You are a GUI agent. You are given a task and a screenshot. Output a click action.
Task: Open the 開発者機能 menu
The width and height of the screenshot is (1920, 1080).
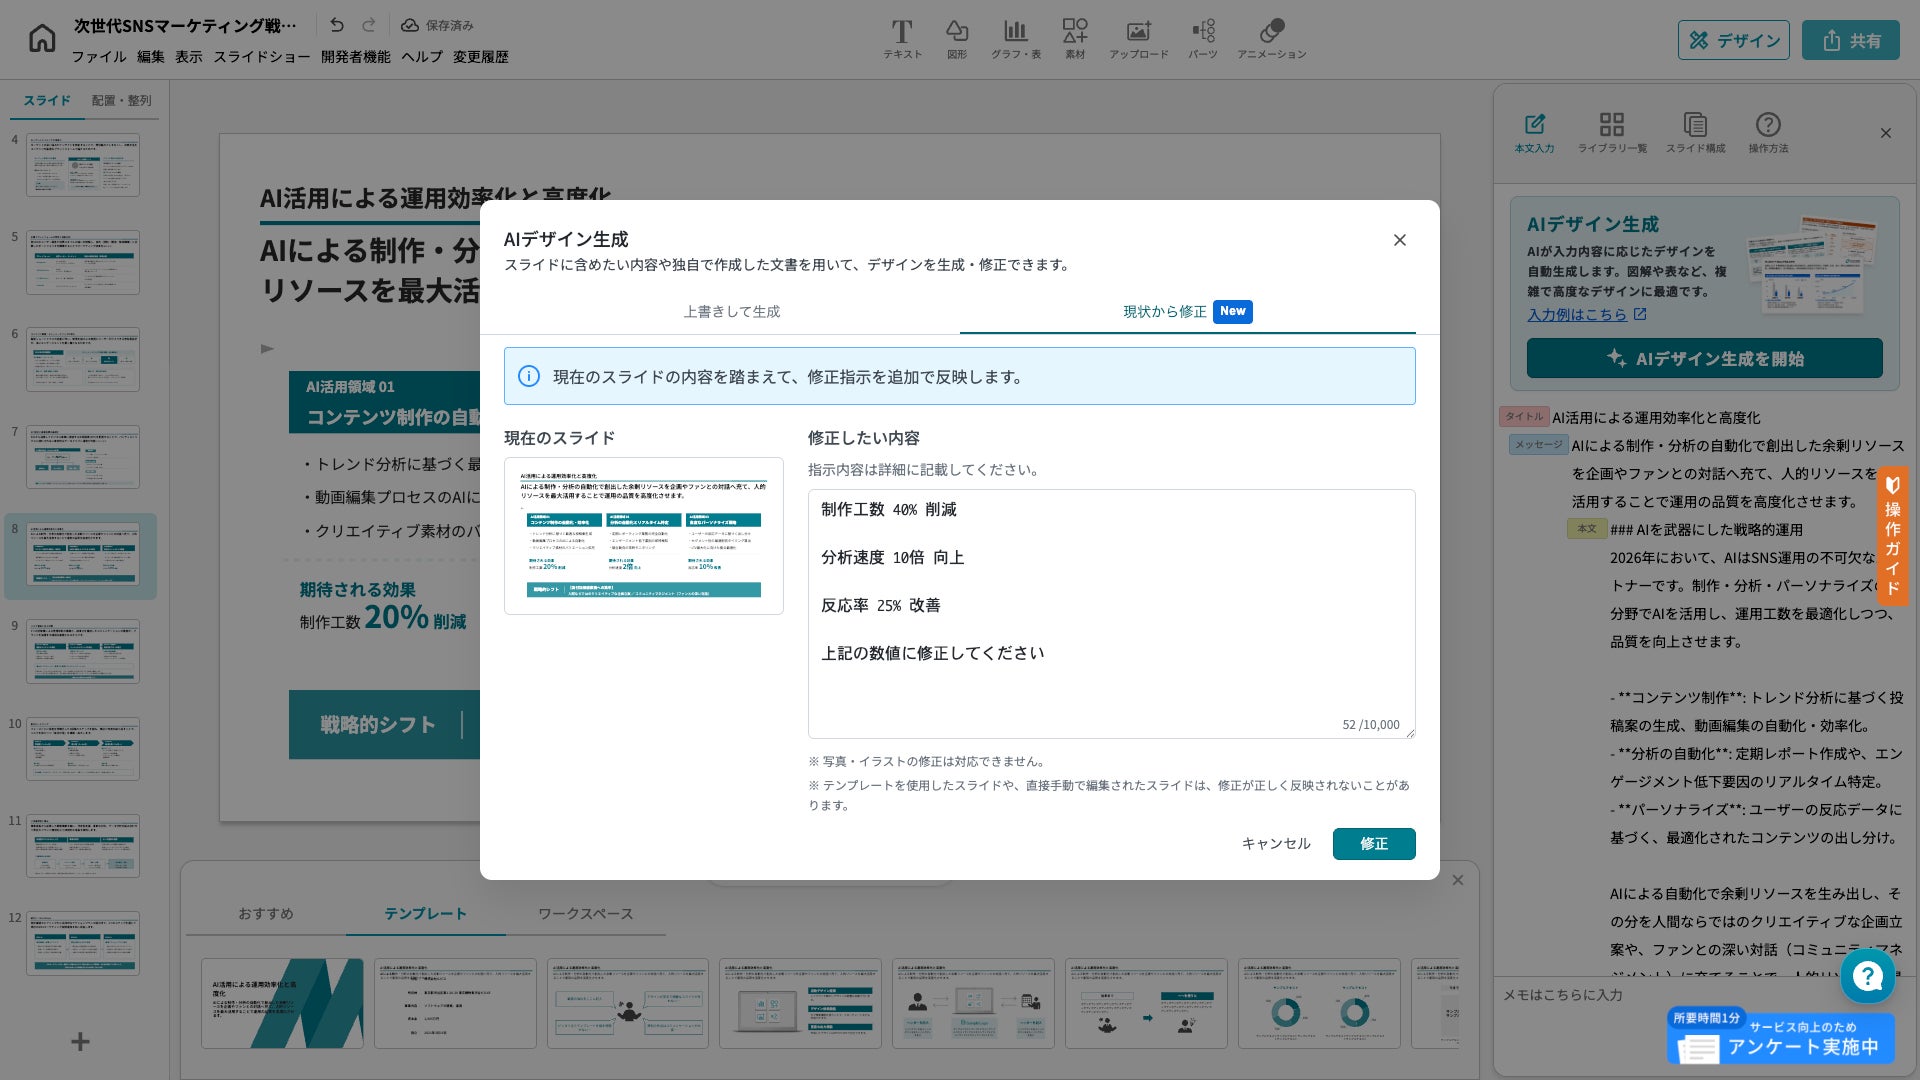click(356, 57)
